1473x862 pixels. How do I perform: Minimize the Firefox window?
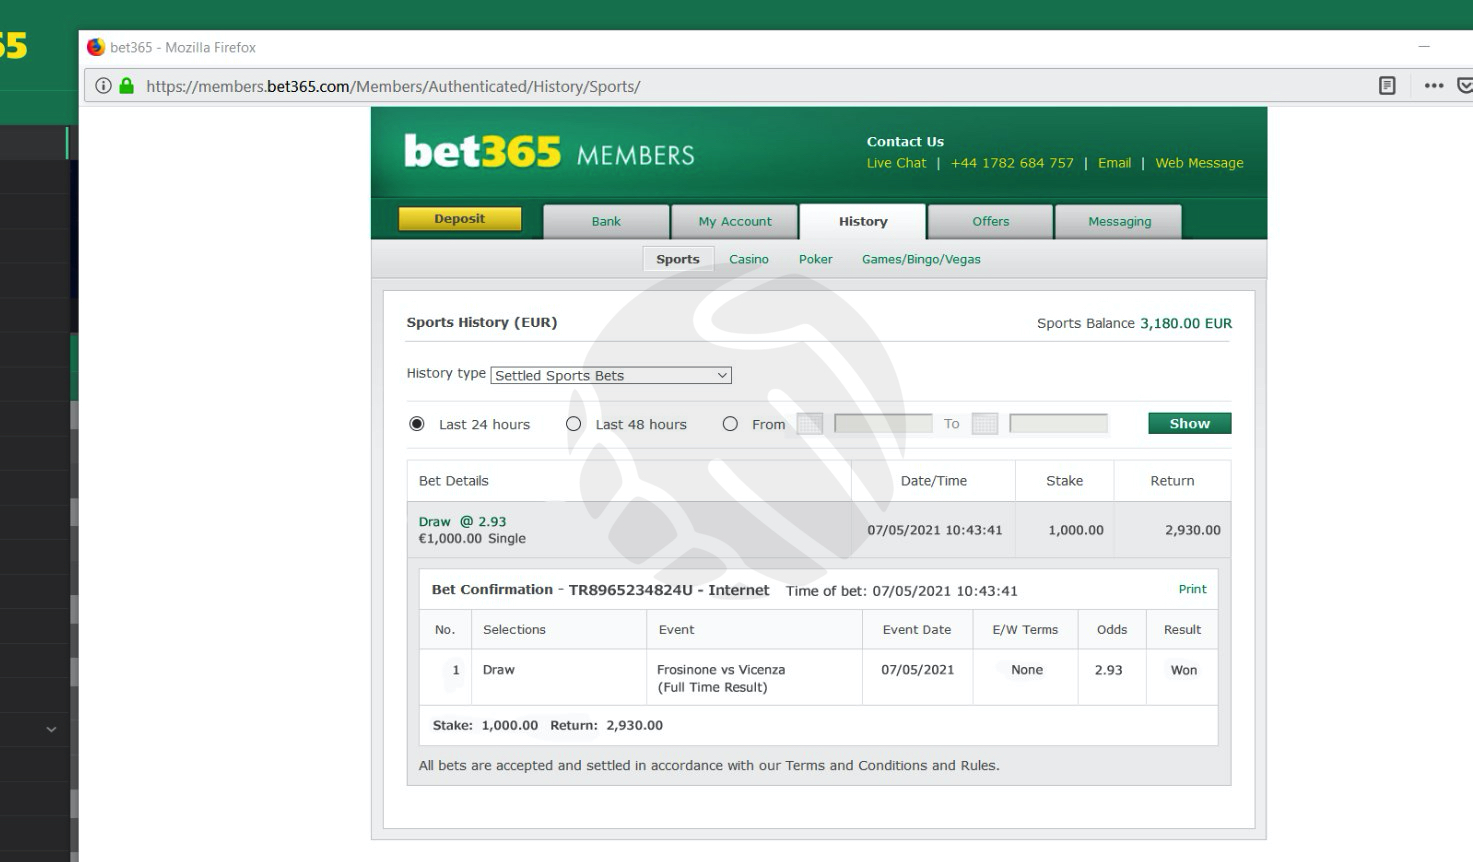tap(1424, 46)
